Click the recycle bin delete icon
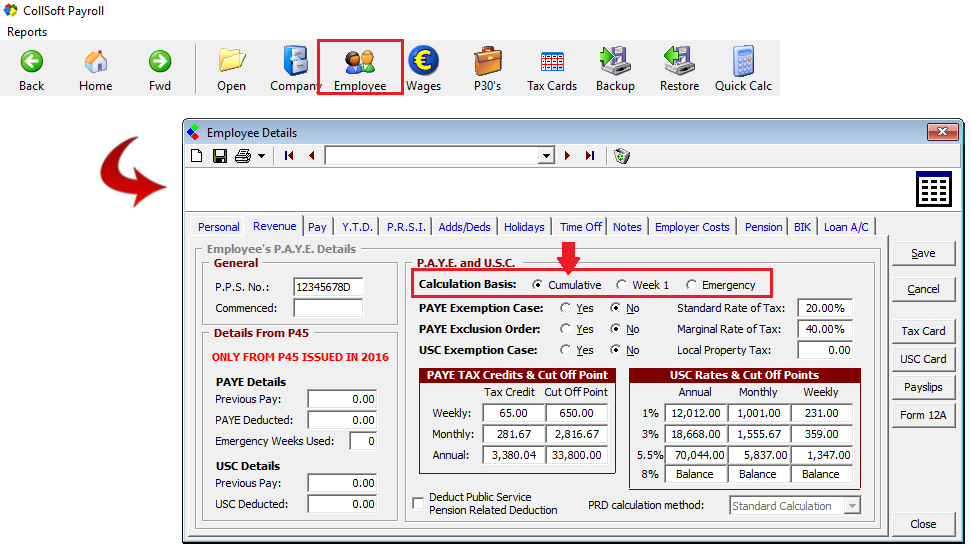The width and height of the screenshot is (971, 549). click(622, 156)
